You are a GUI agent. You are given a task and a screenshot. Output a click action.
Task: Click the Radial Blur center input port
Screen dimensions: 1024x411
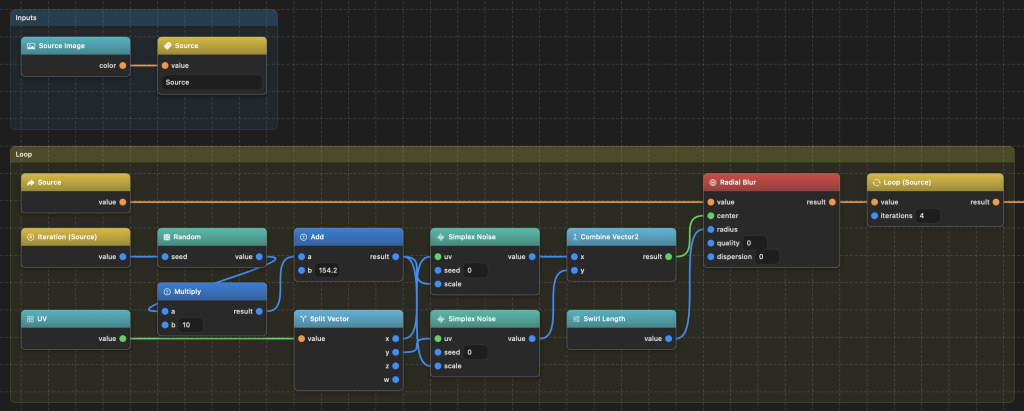click(x=711, y=216)
